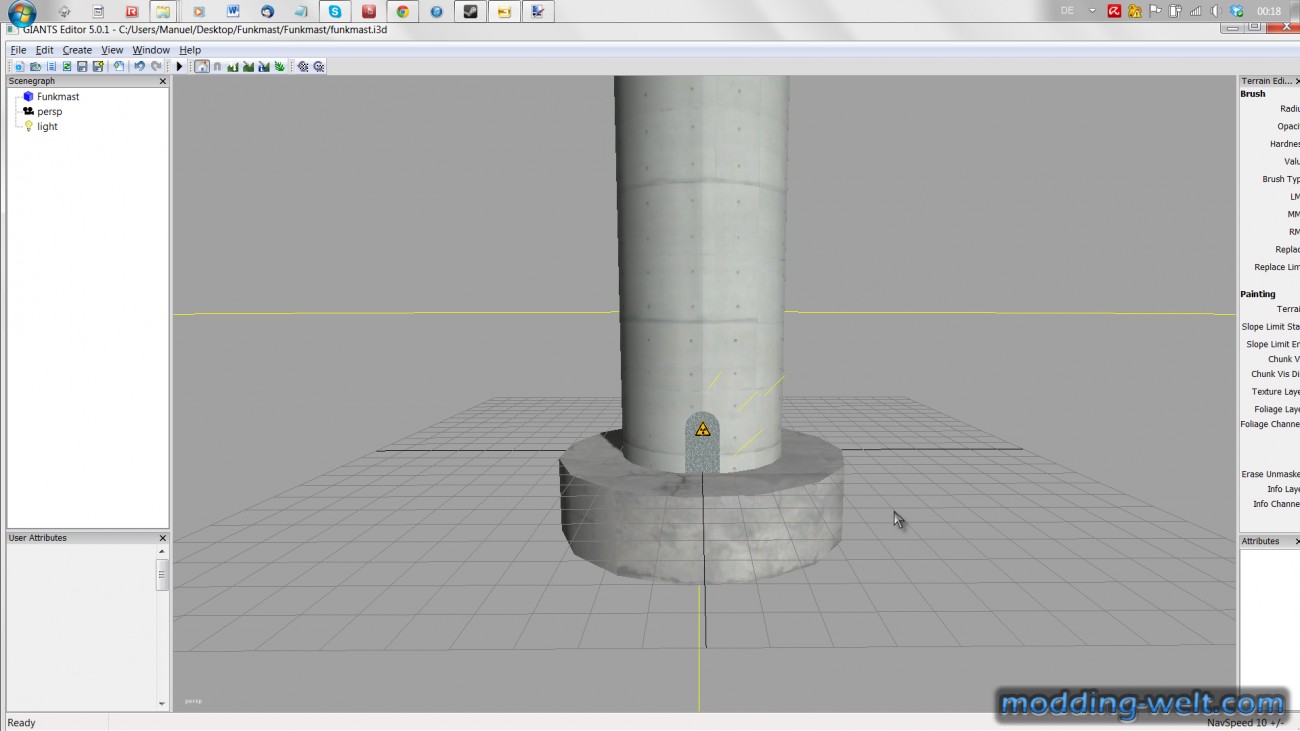Click the second gear icon in toolbar
The height and width of the screenshot is (731, 1300).
(x=319, y=67)
